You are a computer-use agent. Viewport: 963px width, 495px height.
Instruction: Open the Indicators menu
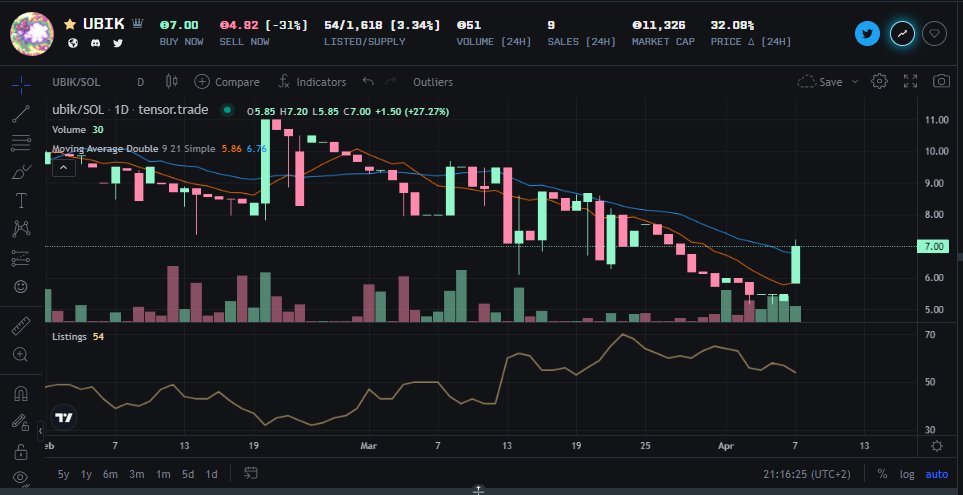(x=312, y=82)
